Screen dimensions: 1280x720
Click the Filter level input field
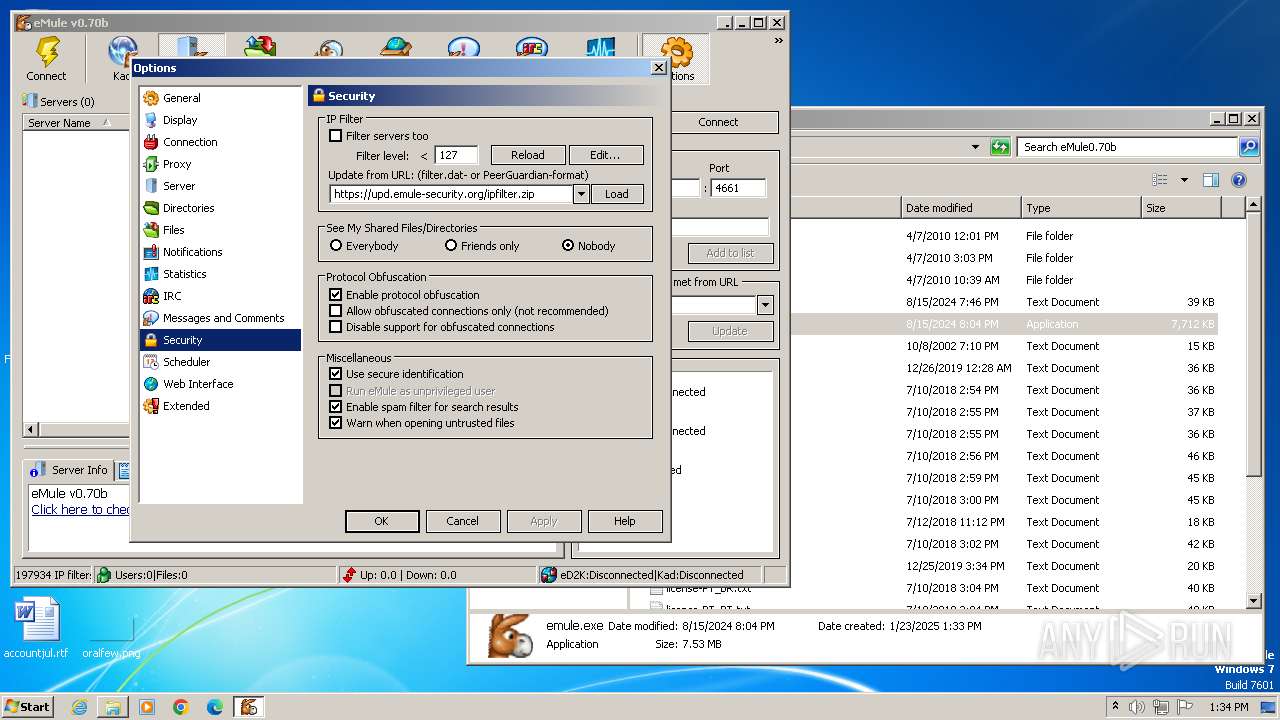tap(456, 155)
